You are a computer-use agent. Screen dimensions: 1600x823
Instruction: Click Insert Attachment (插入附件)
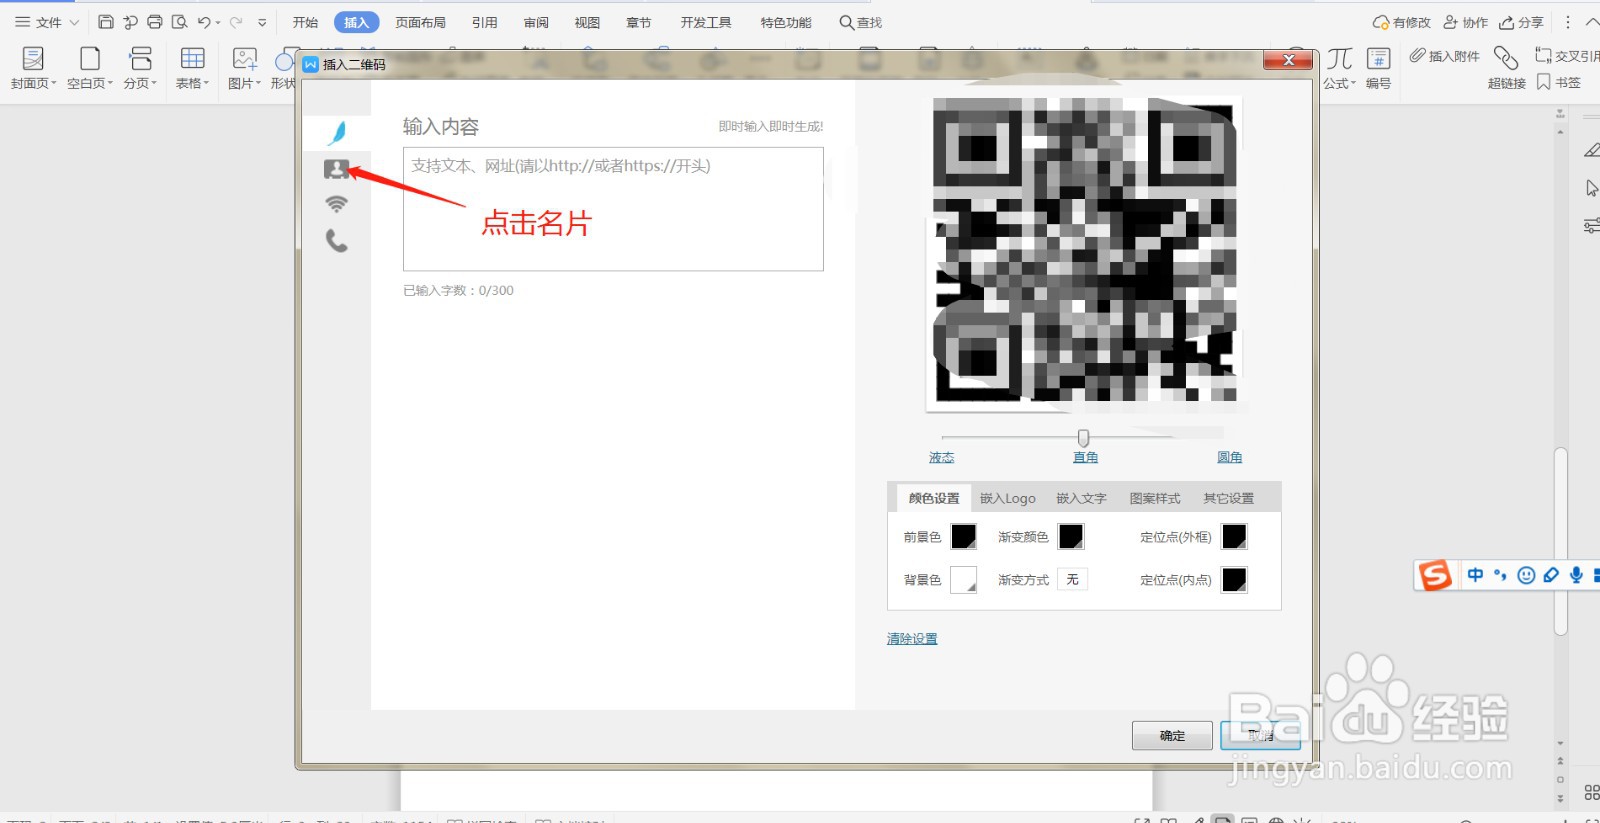coord(1445,56)
